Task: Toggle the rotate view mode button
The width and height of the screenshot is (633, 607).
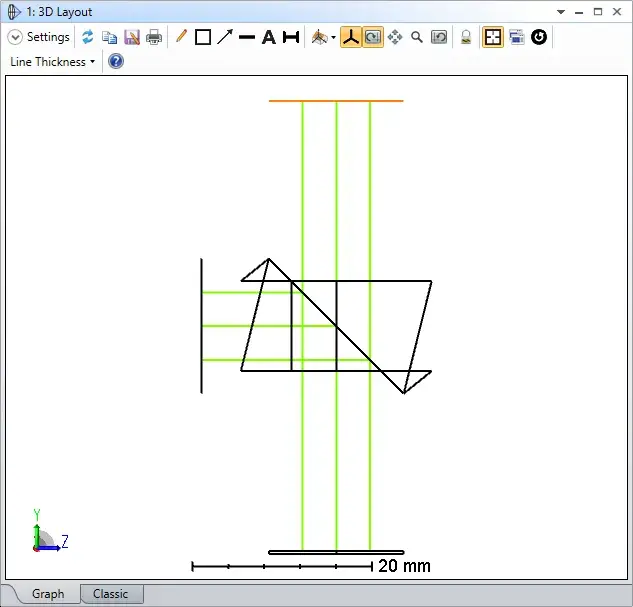Action: [x=373, y=37]
